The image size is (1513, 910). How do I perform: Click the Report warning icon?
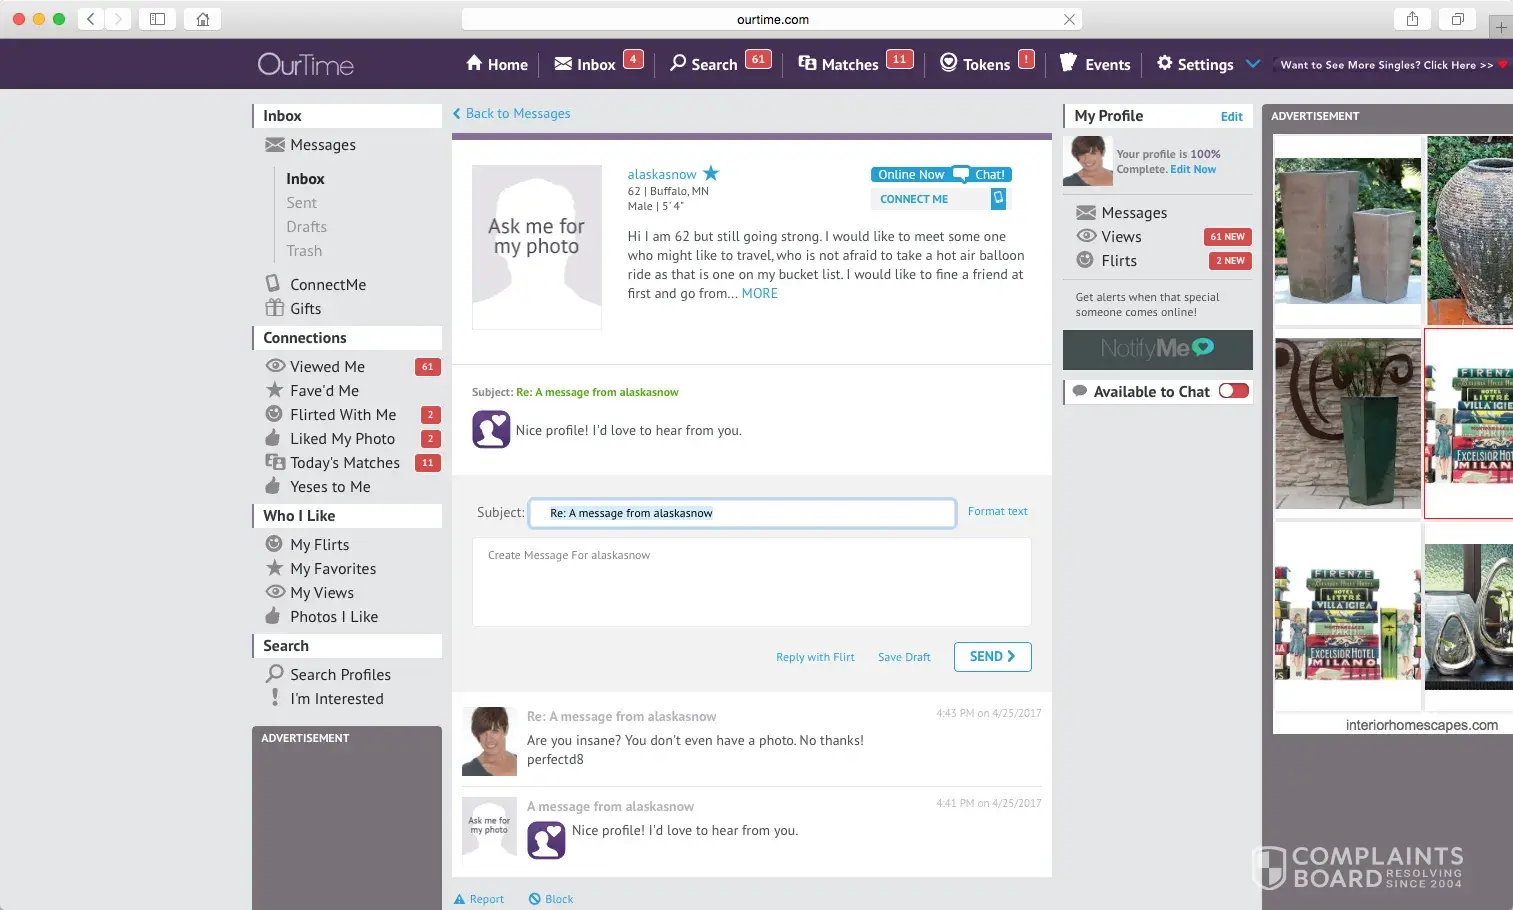click(x=460, y=899)
